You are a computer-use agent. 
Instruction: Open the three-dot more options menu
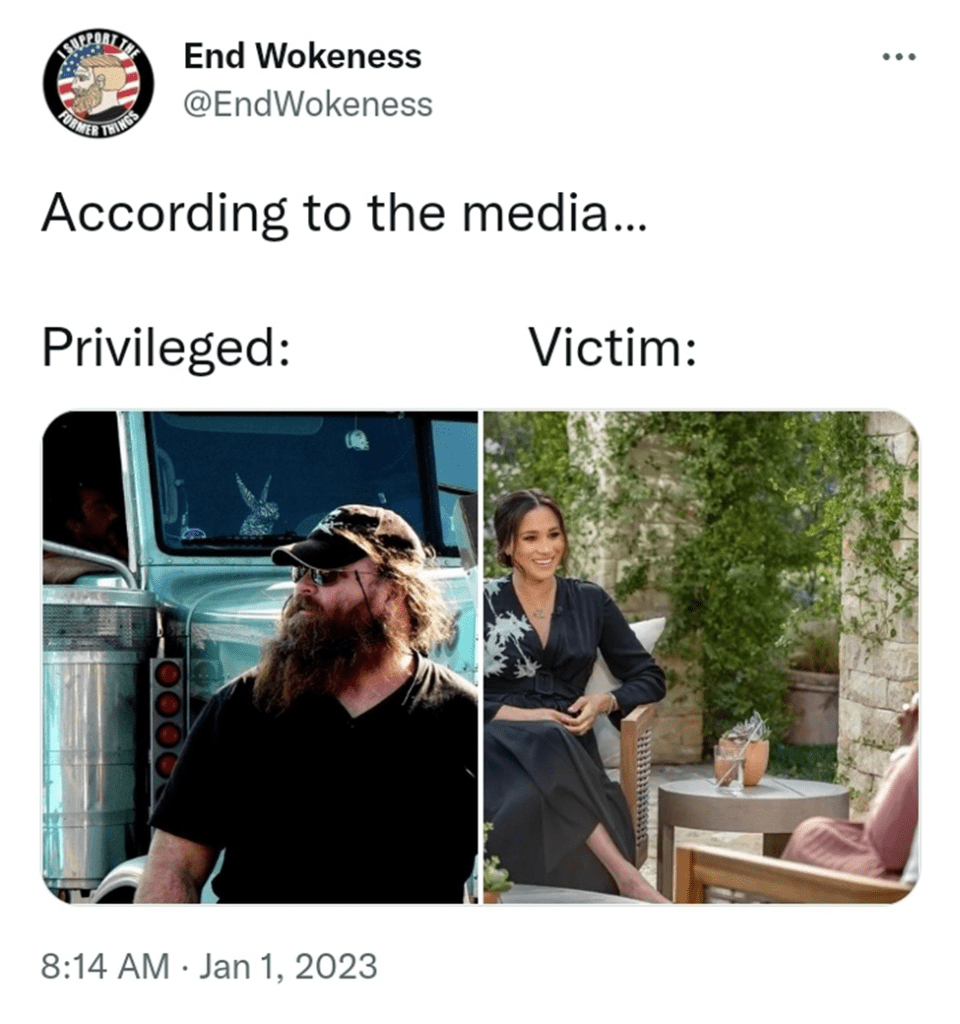tap(899, 57)
